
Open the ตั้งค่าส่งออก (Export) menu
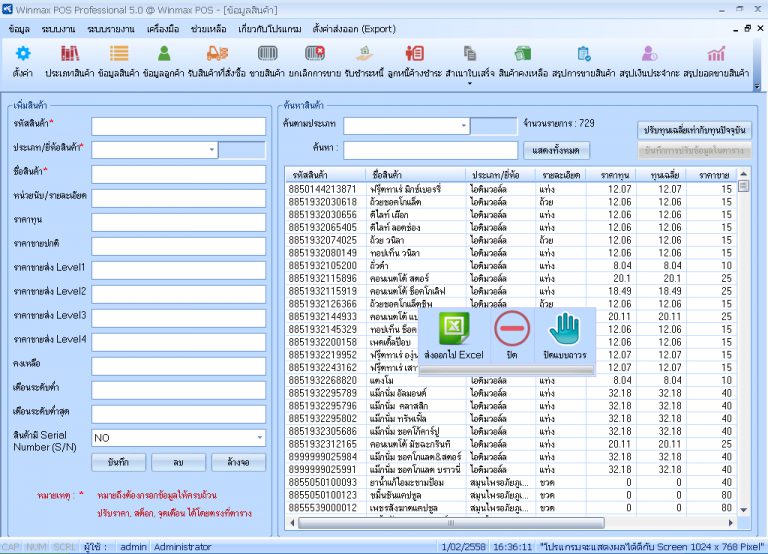[354, 29]
